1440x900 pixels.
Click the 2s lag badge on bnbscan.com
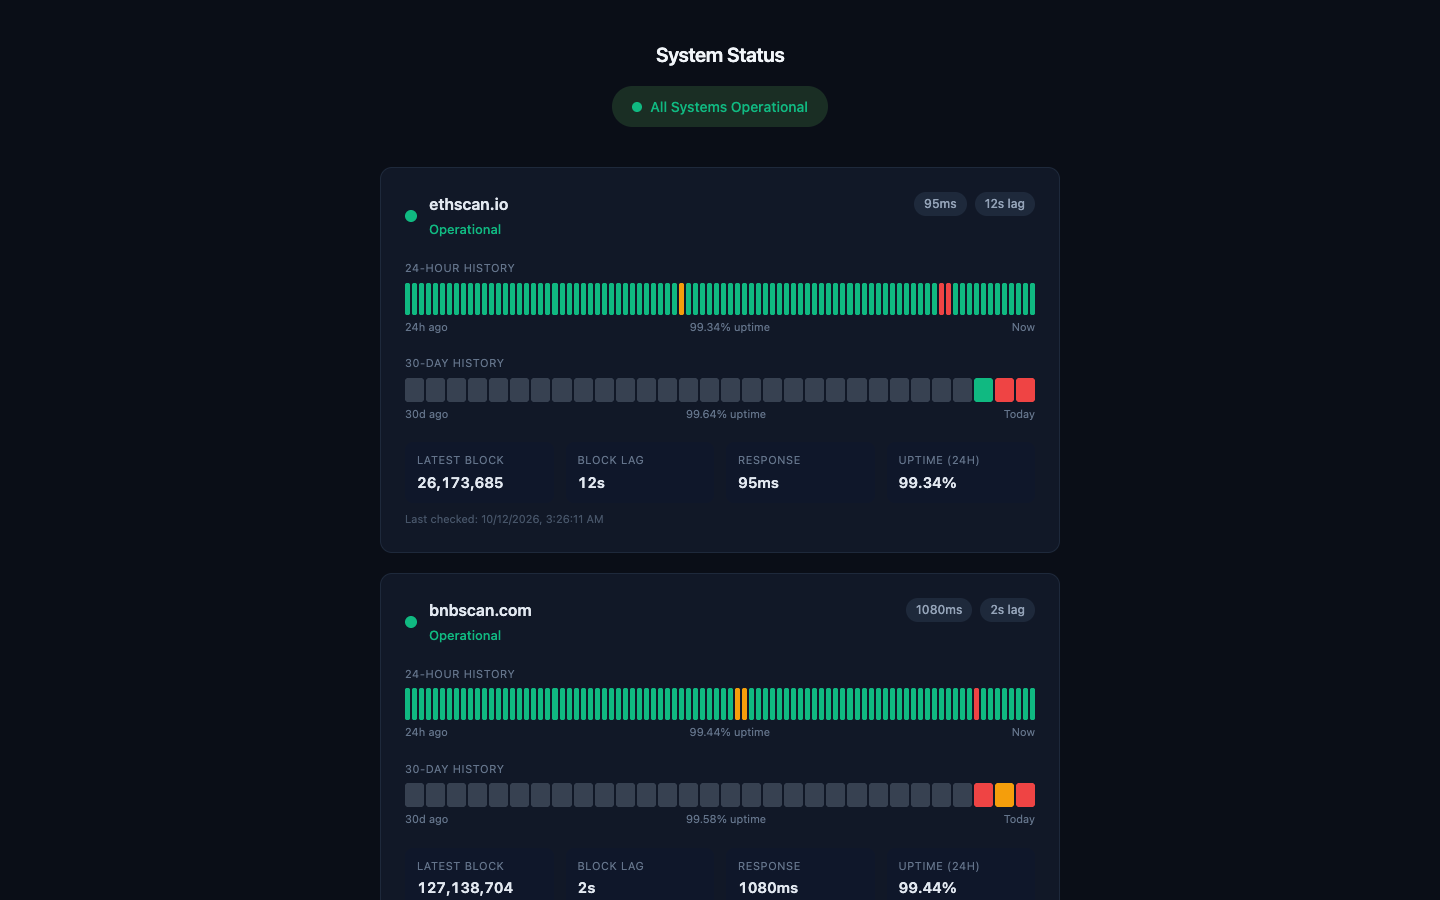tap(1007, 610)
